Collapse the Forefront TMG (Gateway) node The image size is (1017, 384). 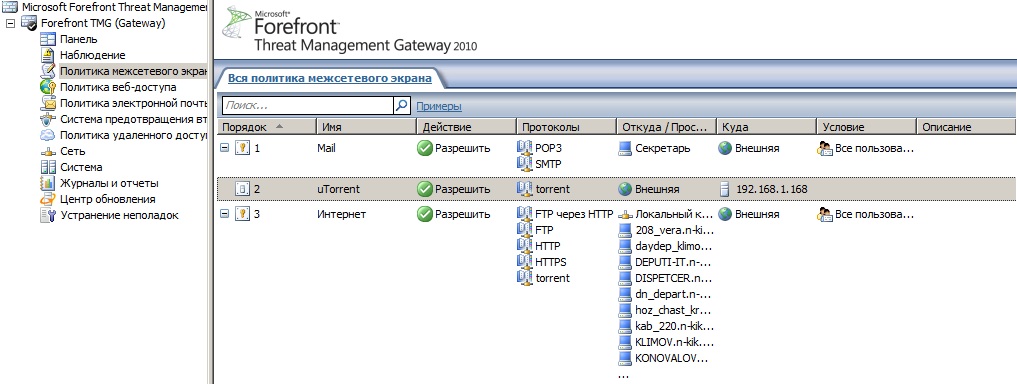click(x=10, y=23)
